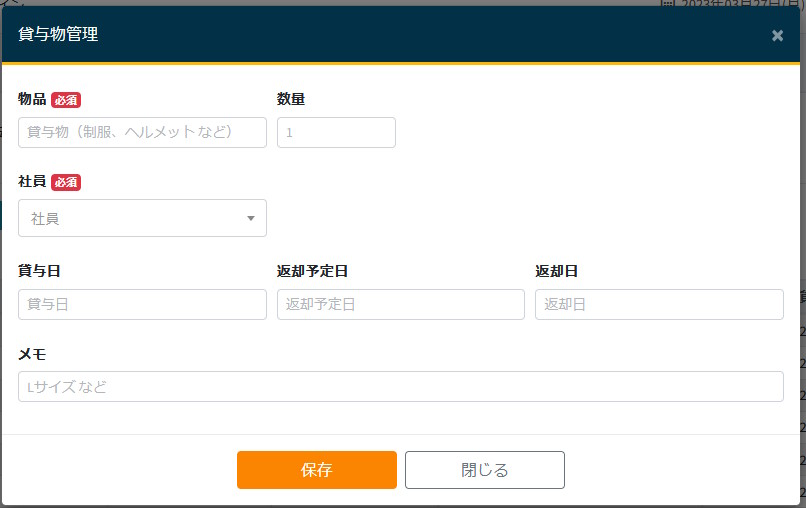Click the メモ field label
The height and width of the screenshot is (508, 806).
[x=32, y=354]
